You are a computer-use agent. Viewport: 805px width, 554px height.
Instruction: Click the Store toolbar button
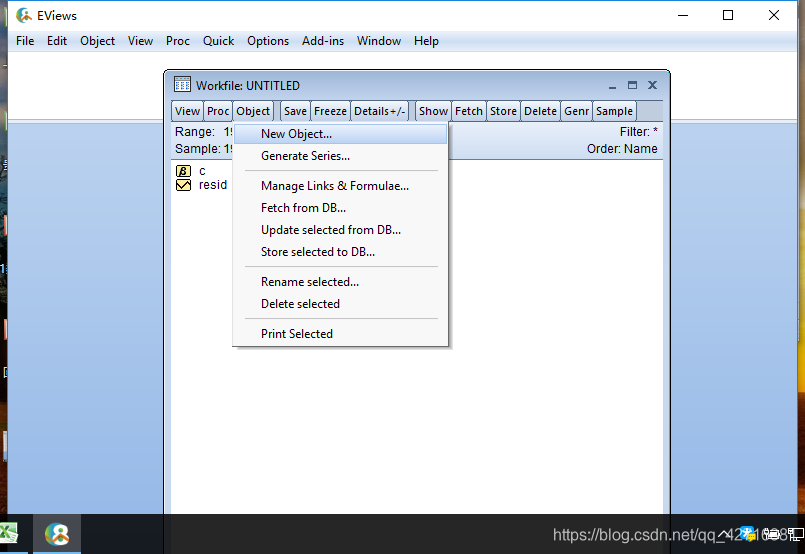(503, 111)
